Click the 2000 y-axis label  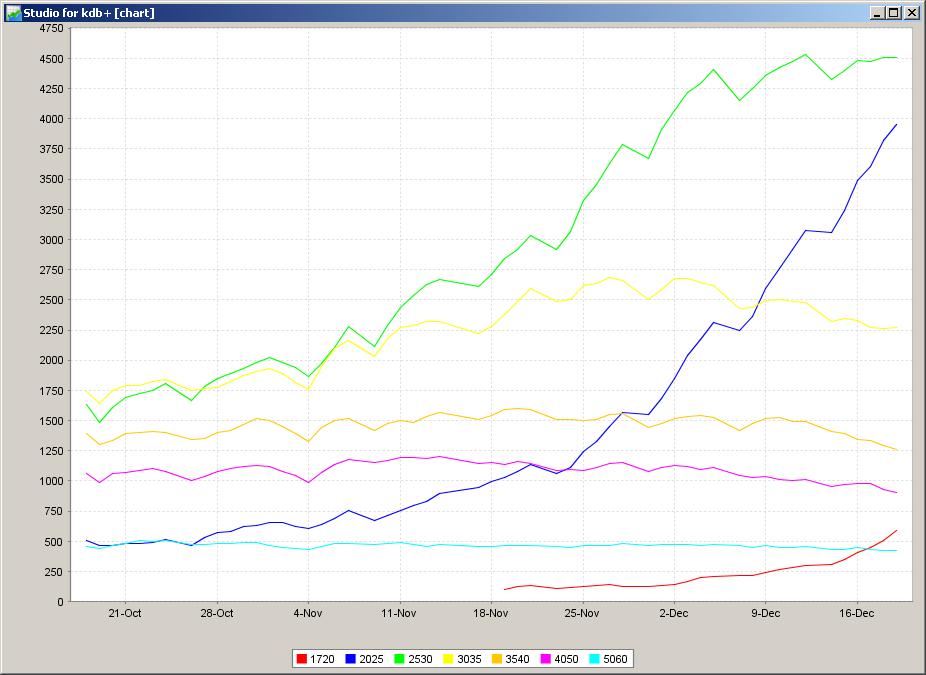pyautogui.click(x=51, y=360)
